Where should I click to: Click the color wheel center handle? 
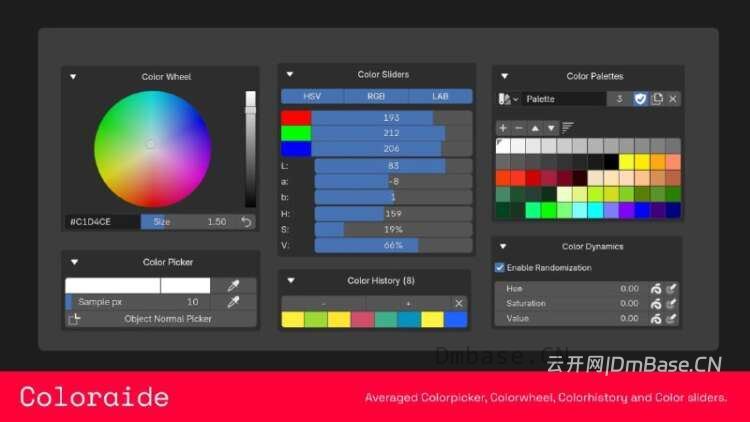[x=151, y=144]
